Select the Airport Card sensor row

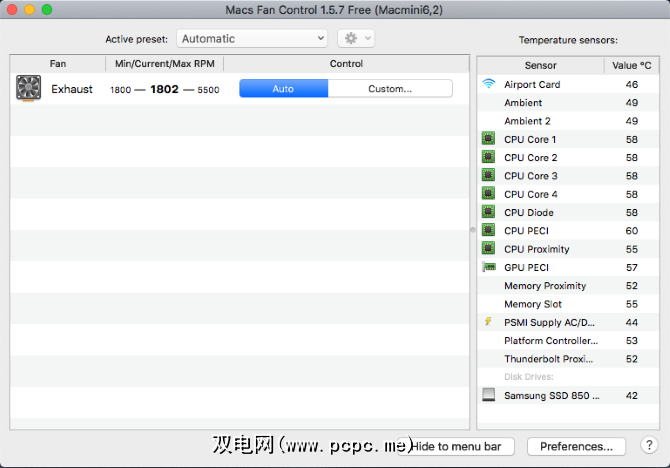(x=568, y=84)
